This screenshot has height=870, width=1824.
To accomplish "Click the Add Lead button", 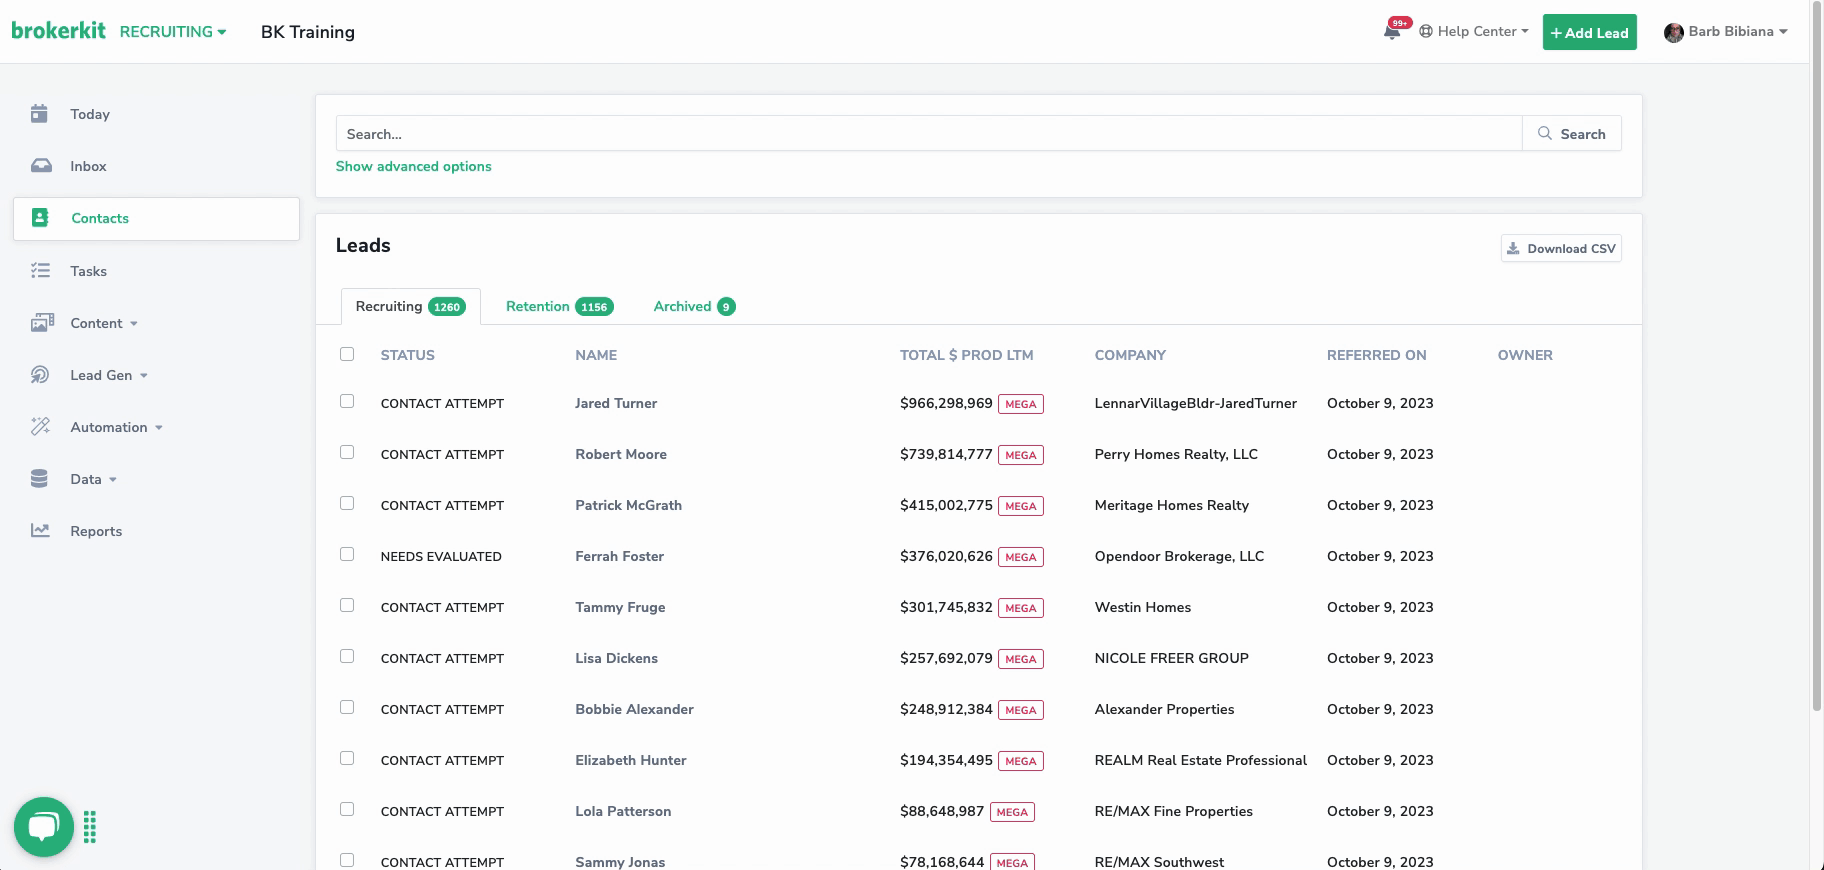I will 1589,32.
